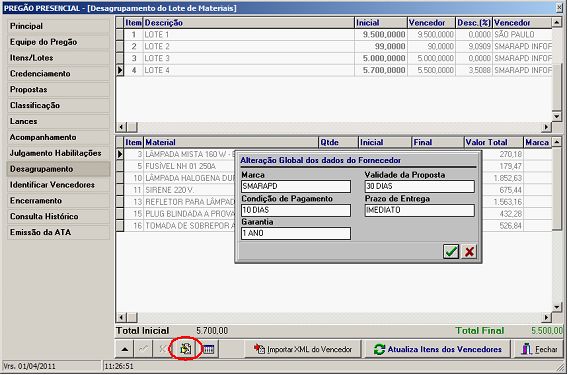The height and width of the screenshot is (375, 568).
Task: Click the up-arrow navigation button in bottom toolbar
Action: pos(125,349)
